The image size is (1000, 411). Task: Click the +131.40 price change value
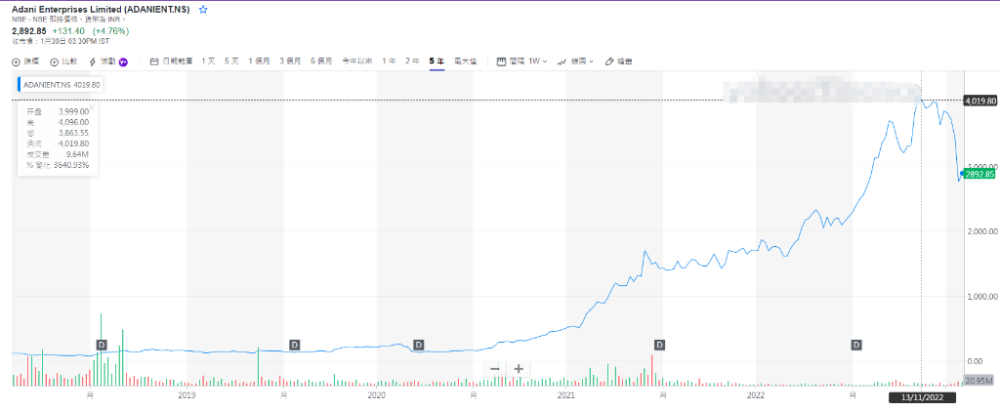point(70,31)
